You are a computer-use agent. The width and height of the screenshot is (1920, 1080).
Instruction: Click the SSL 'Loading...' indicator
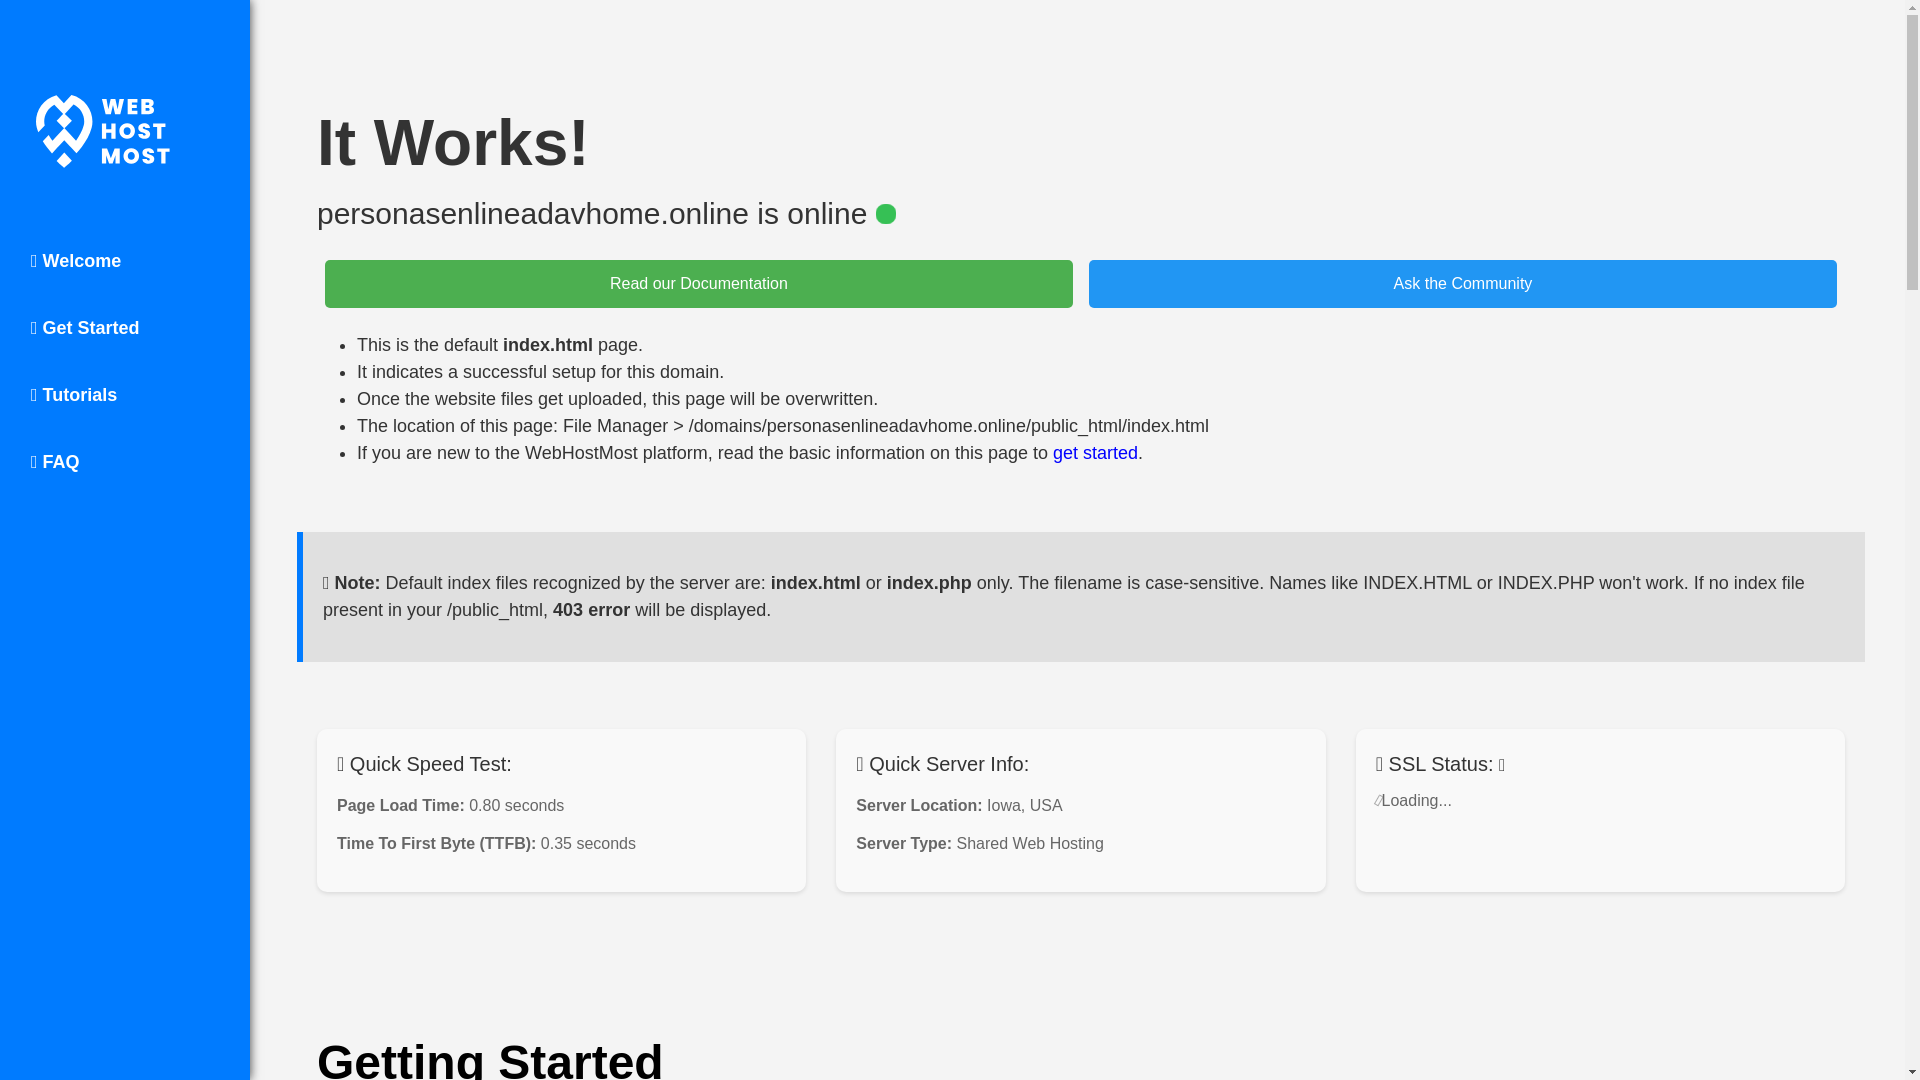tap(1414, 801)
